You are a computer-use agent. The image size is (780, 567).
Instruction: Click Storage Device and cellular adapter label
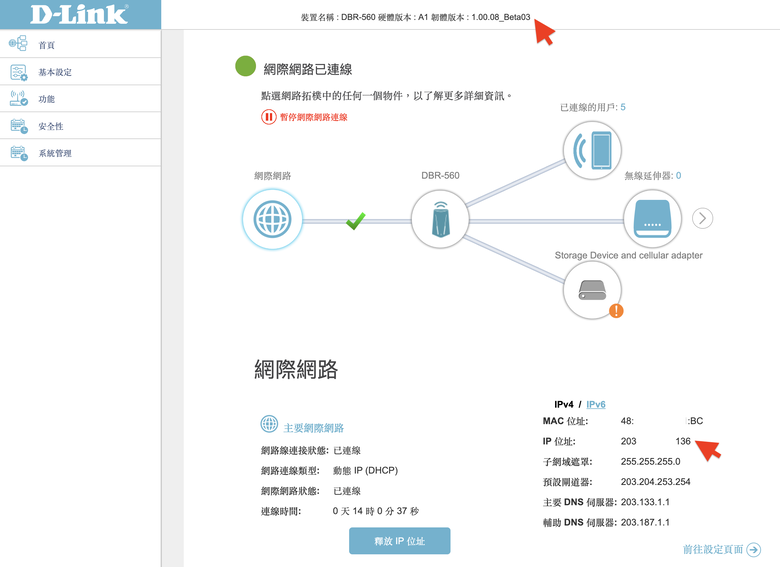tap(628, 255)
